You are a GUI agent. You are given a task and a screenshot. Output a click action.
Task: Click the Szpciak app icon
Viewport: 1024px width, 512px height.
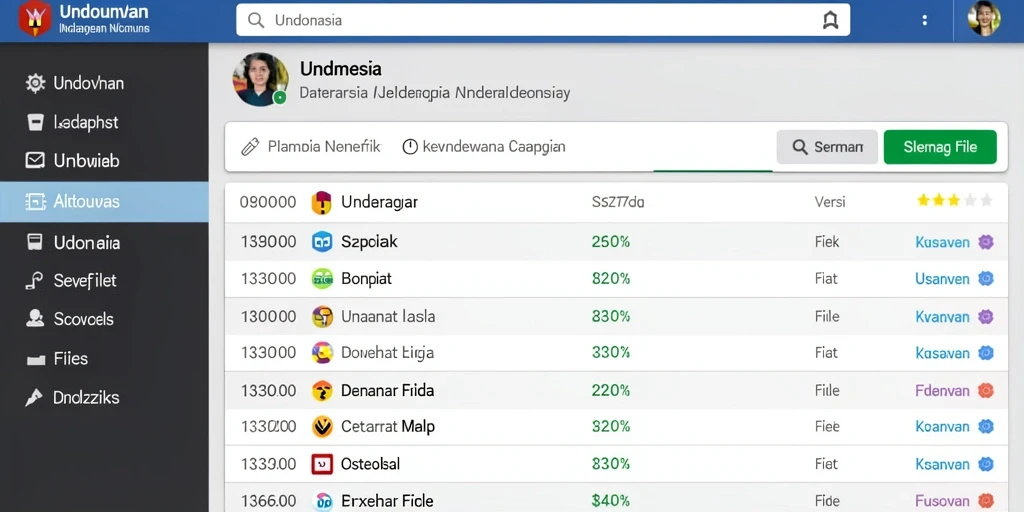323,242
